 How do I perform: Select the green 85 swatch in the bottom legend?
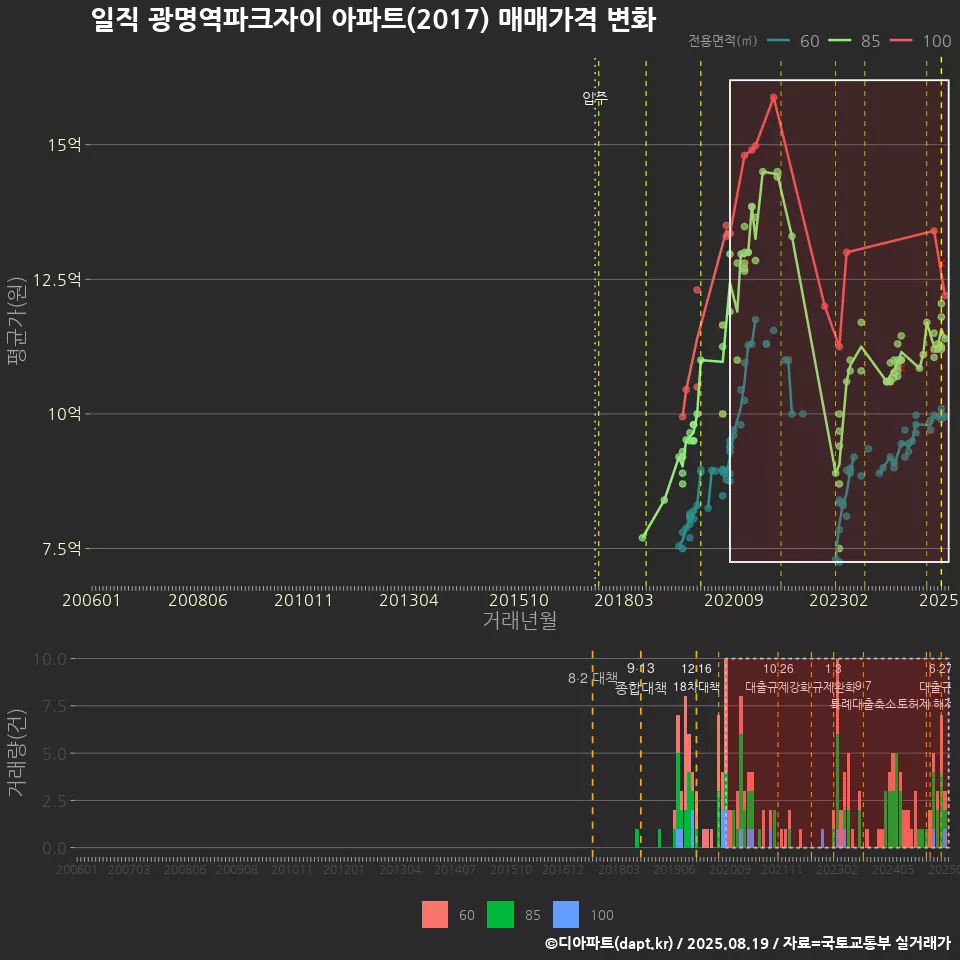[500, 915]
